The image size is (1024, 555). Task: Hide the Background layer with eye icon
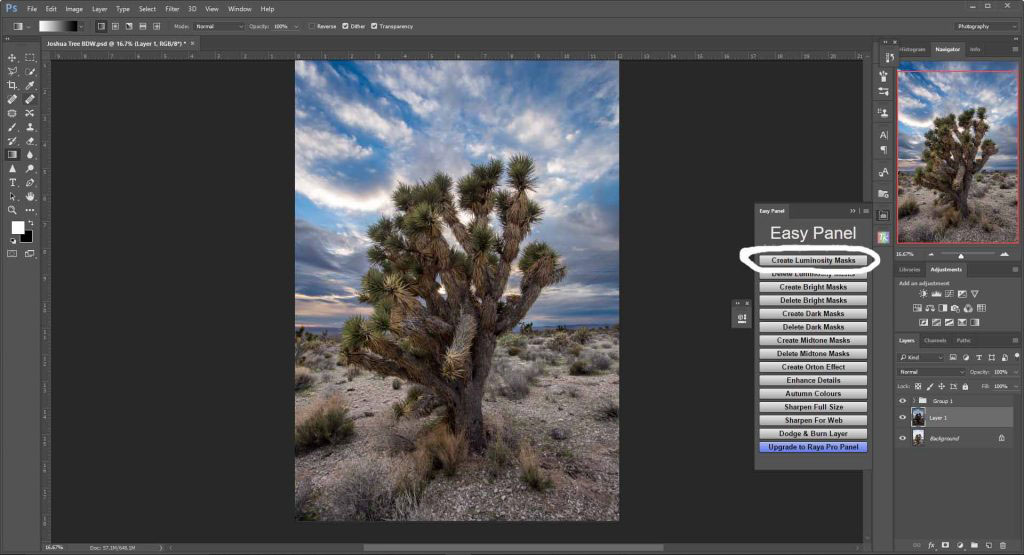coord(903,438)
